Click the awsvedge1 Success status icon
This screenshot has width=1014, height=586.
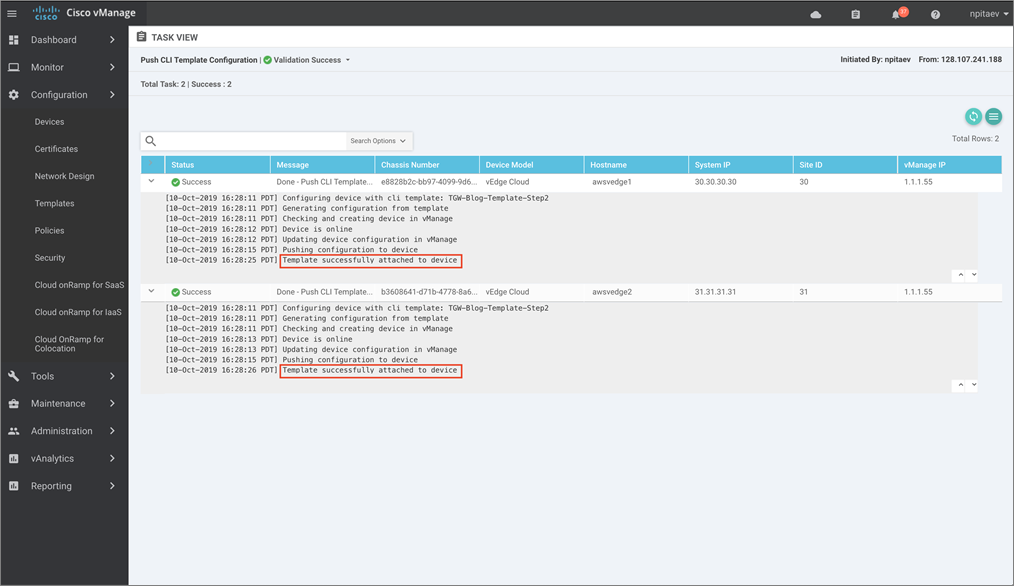click(x=175, y=182)
